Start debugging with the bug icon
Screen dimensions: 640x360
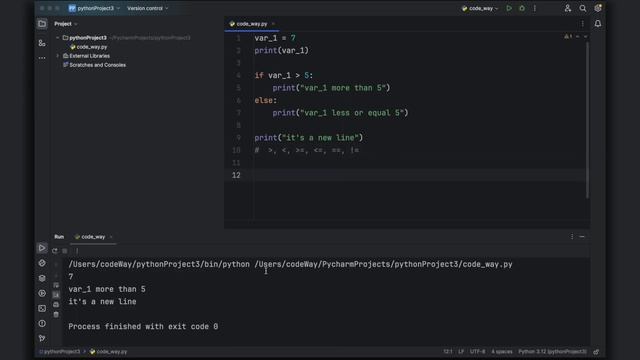[x=522, y=8]
